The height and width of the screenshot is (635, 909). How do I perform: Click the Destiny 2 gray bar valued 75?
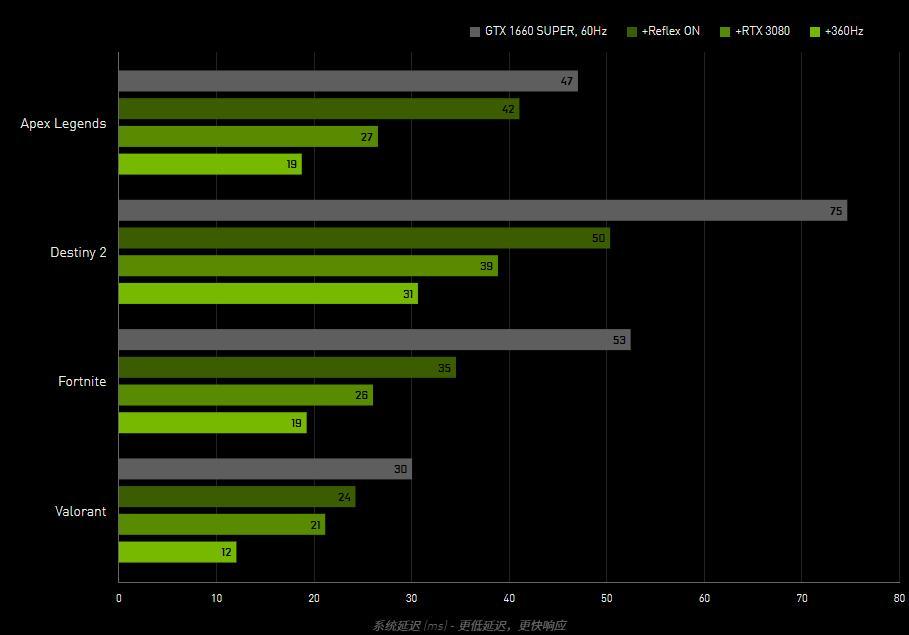pyautogui.click(x=483, y=211)
